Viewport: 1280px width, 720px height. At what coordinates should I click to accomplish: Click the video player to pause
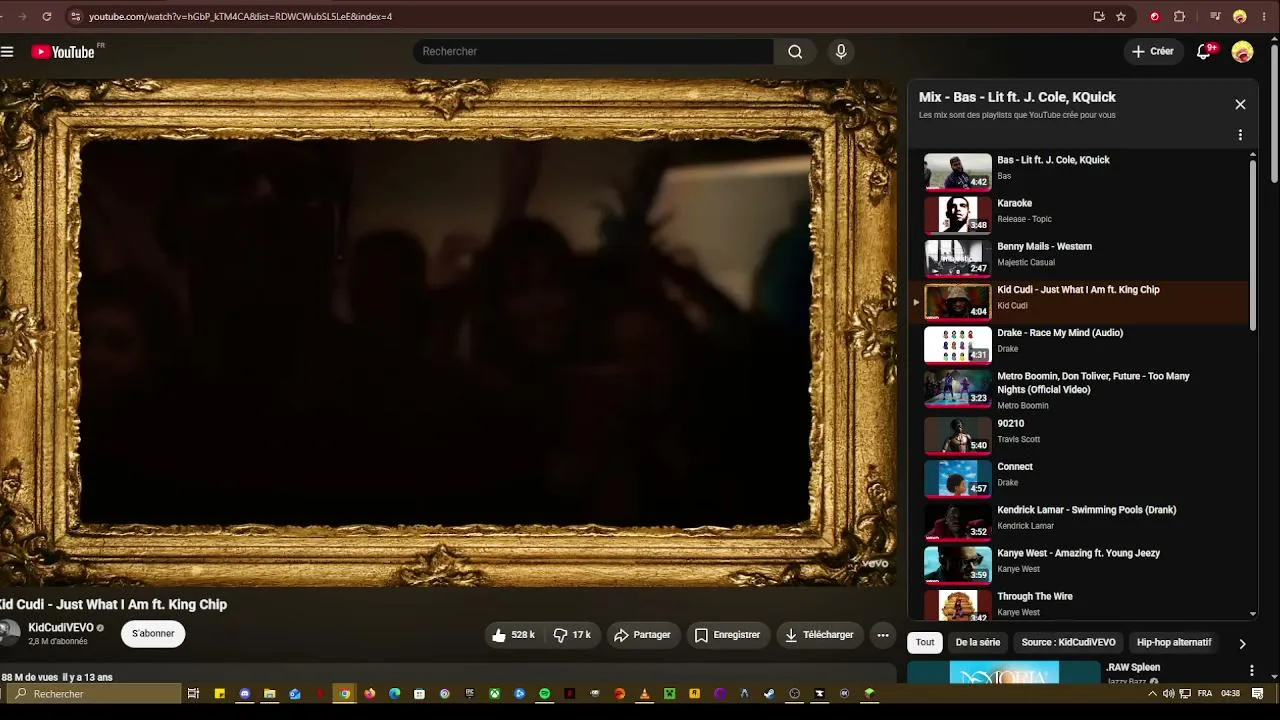coord(448,332)
